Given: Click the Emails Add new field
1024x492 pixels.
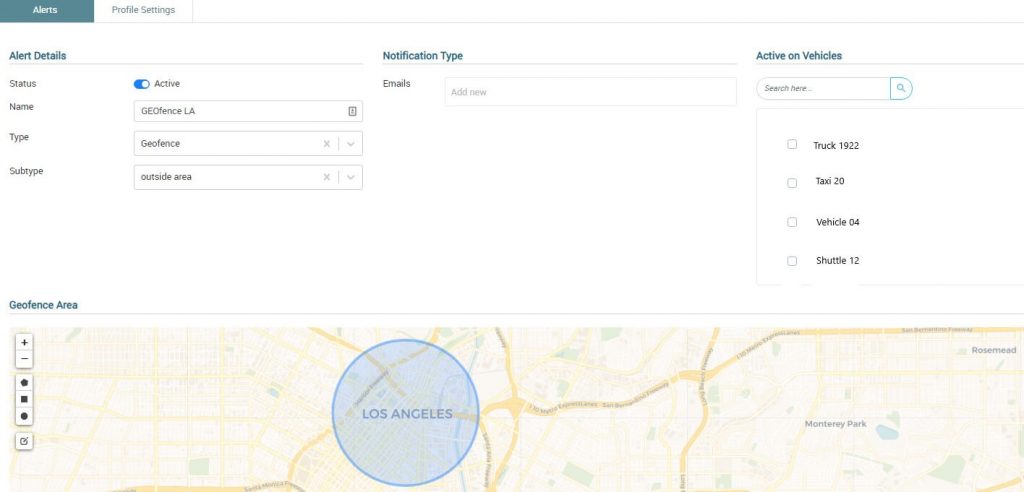Looking at the screenshot, I should (x=590, y=92).
